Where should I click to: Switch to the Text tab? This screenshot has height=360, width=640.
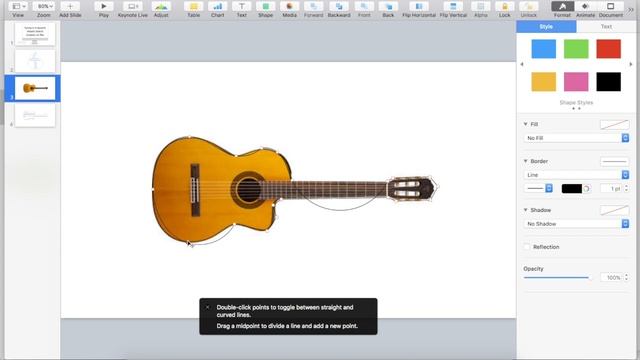[x=606, y=27]
